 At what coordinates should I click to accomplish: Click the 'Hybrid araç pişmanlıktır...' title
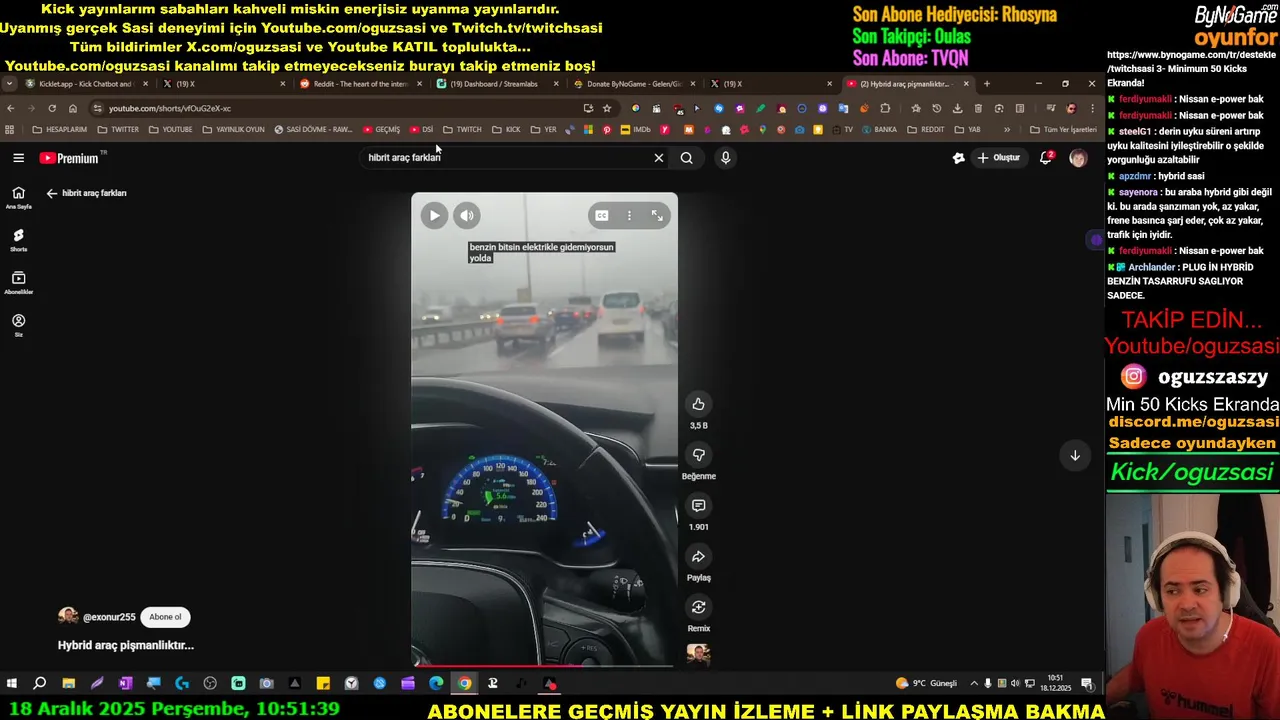pyautogui.click(x=126, y=646)
